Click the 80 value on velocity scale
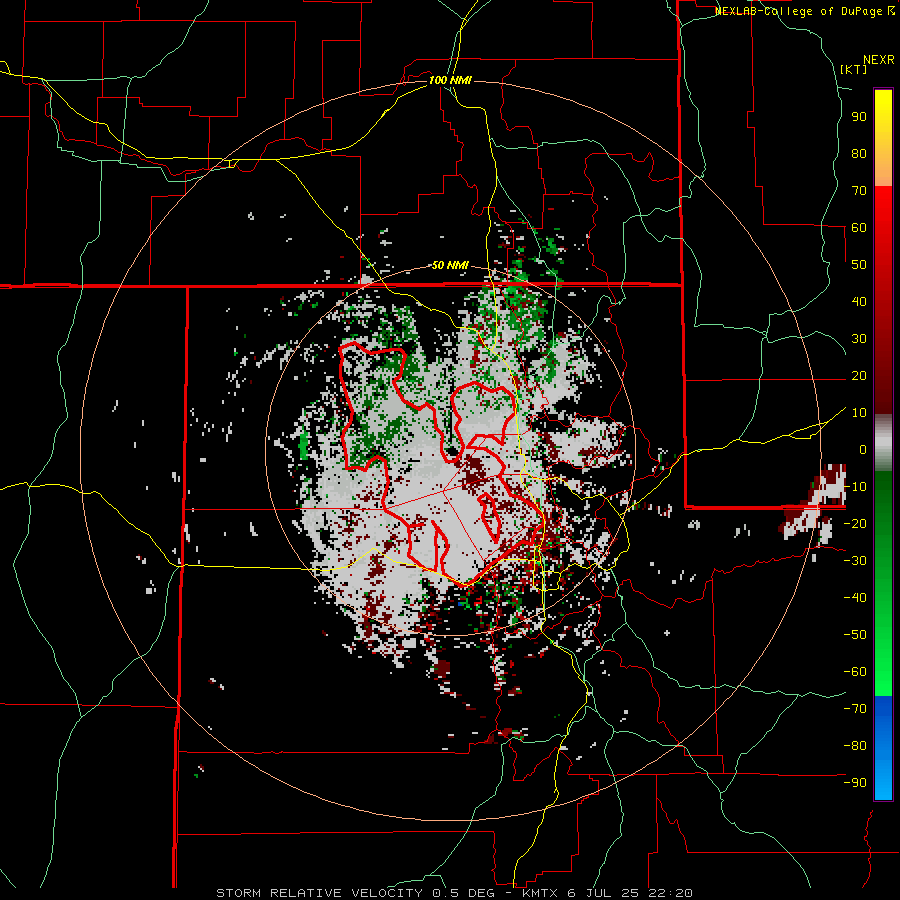 pos(859,154)
